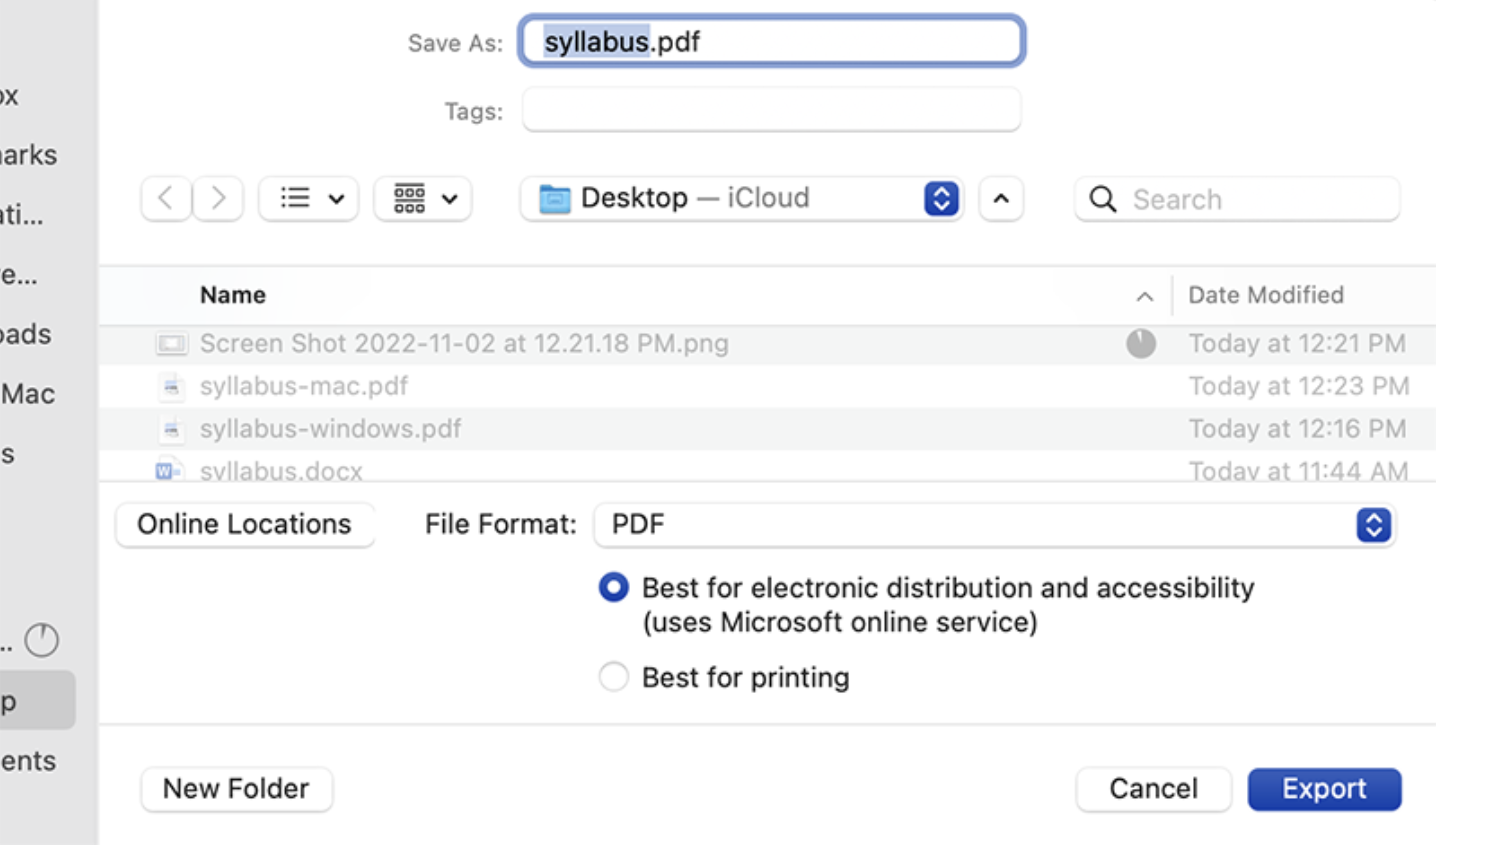Viewport: 1498px width, 846px height.
Task: Click the back navigation arrow
Action: 166,198
